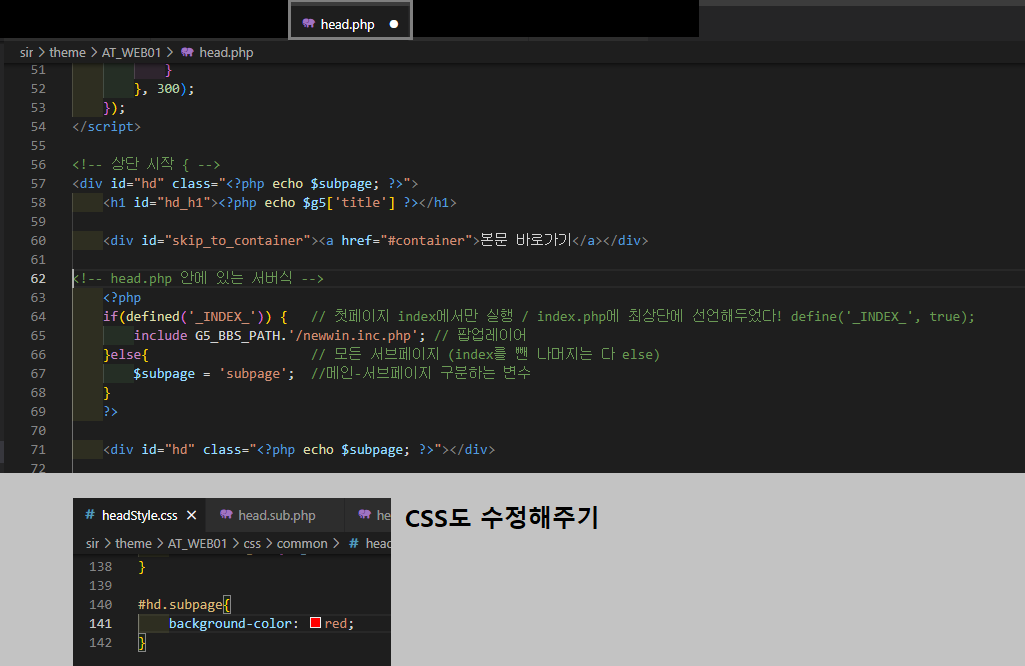Click the background-color property text
This screenshot has width=1025, height=666.
[230, 624]
